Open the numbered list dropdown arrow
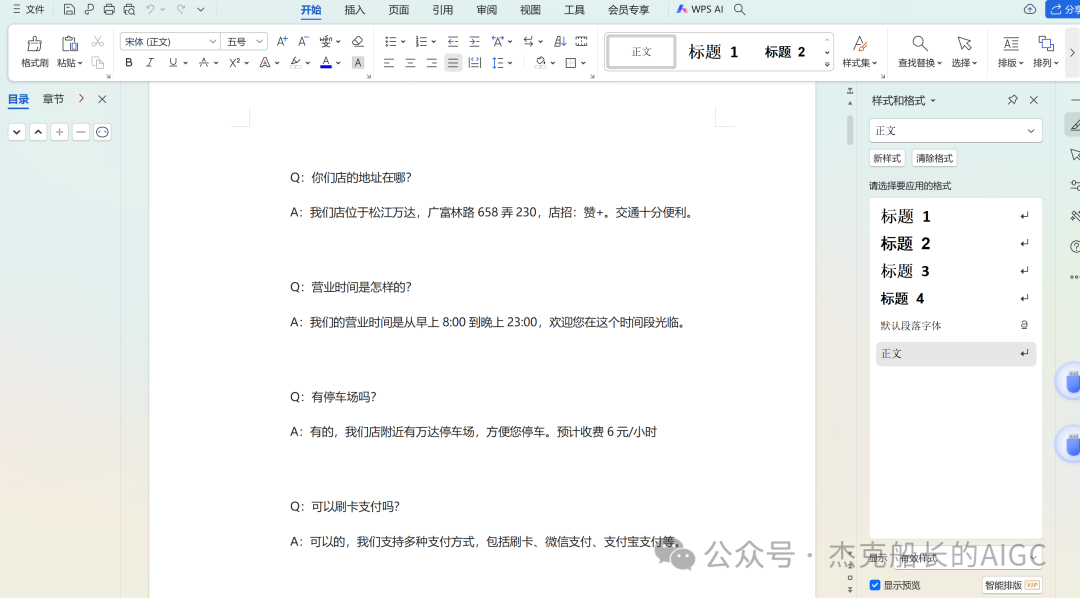Viewport: 1080px width, 598px height. [433, 42]
